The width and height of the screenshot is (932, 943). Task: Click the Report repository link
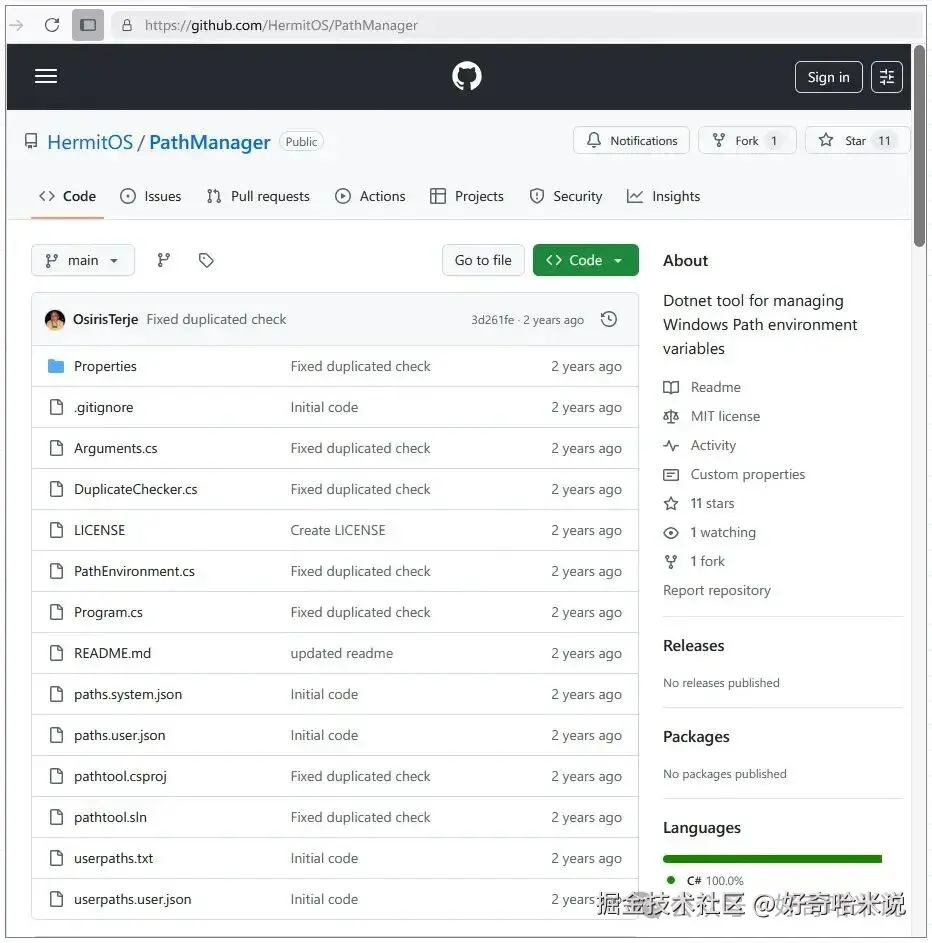[x=717, y=591]
